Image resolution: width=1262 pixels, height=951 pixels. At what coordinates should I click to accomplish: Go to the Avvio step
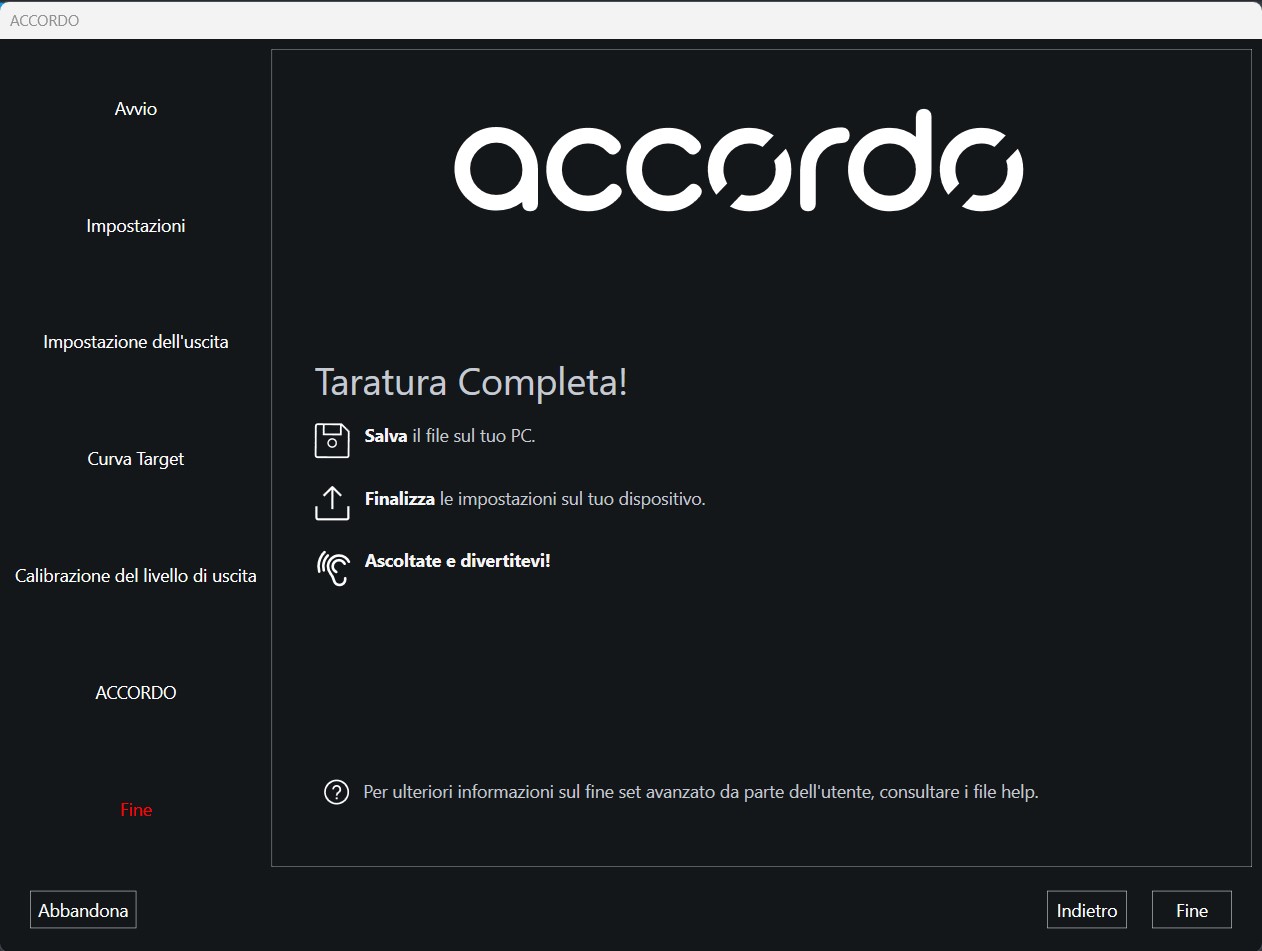(x=136, y=109)
